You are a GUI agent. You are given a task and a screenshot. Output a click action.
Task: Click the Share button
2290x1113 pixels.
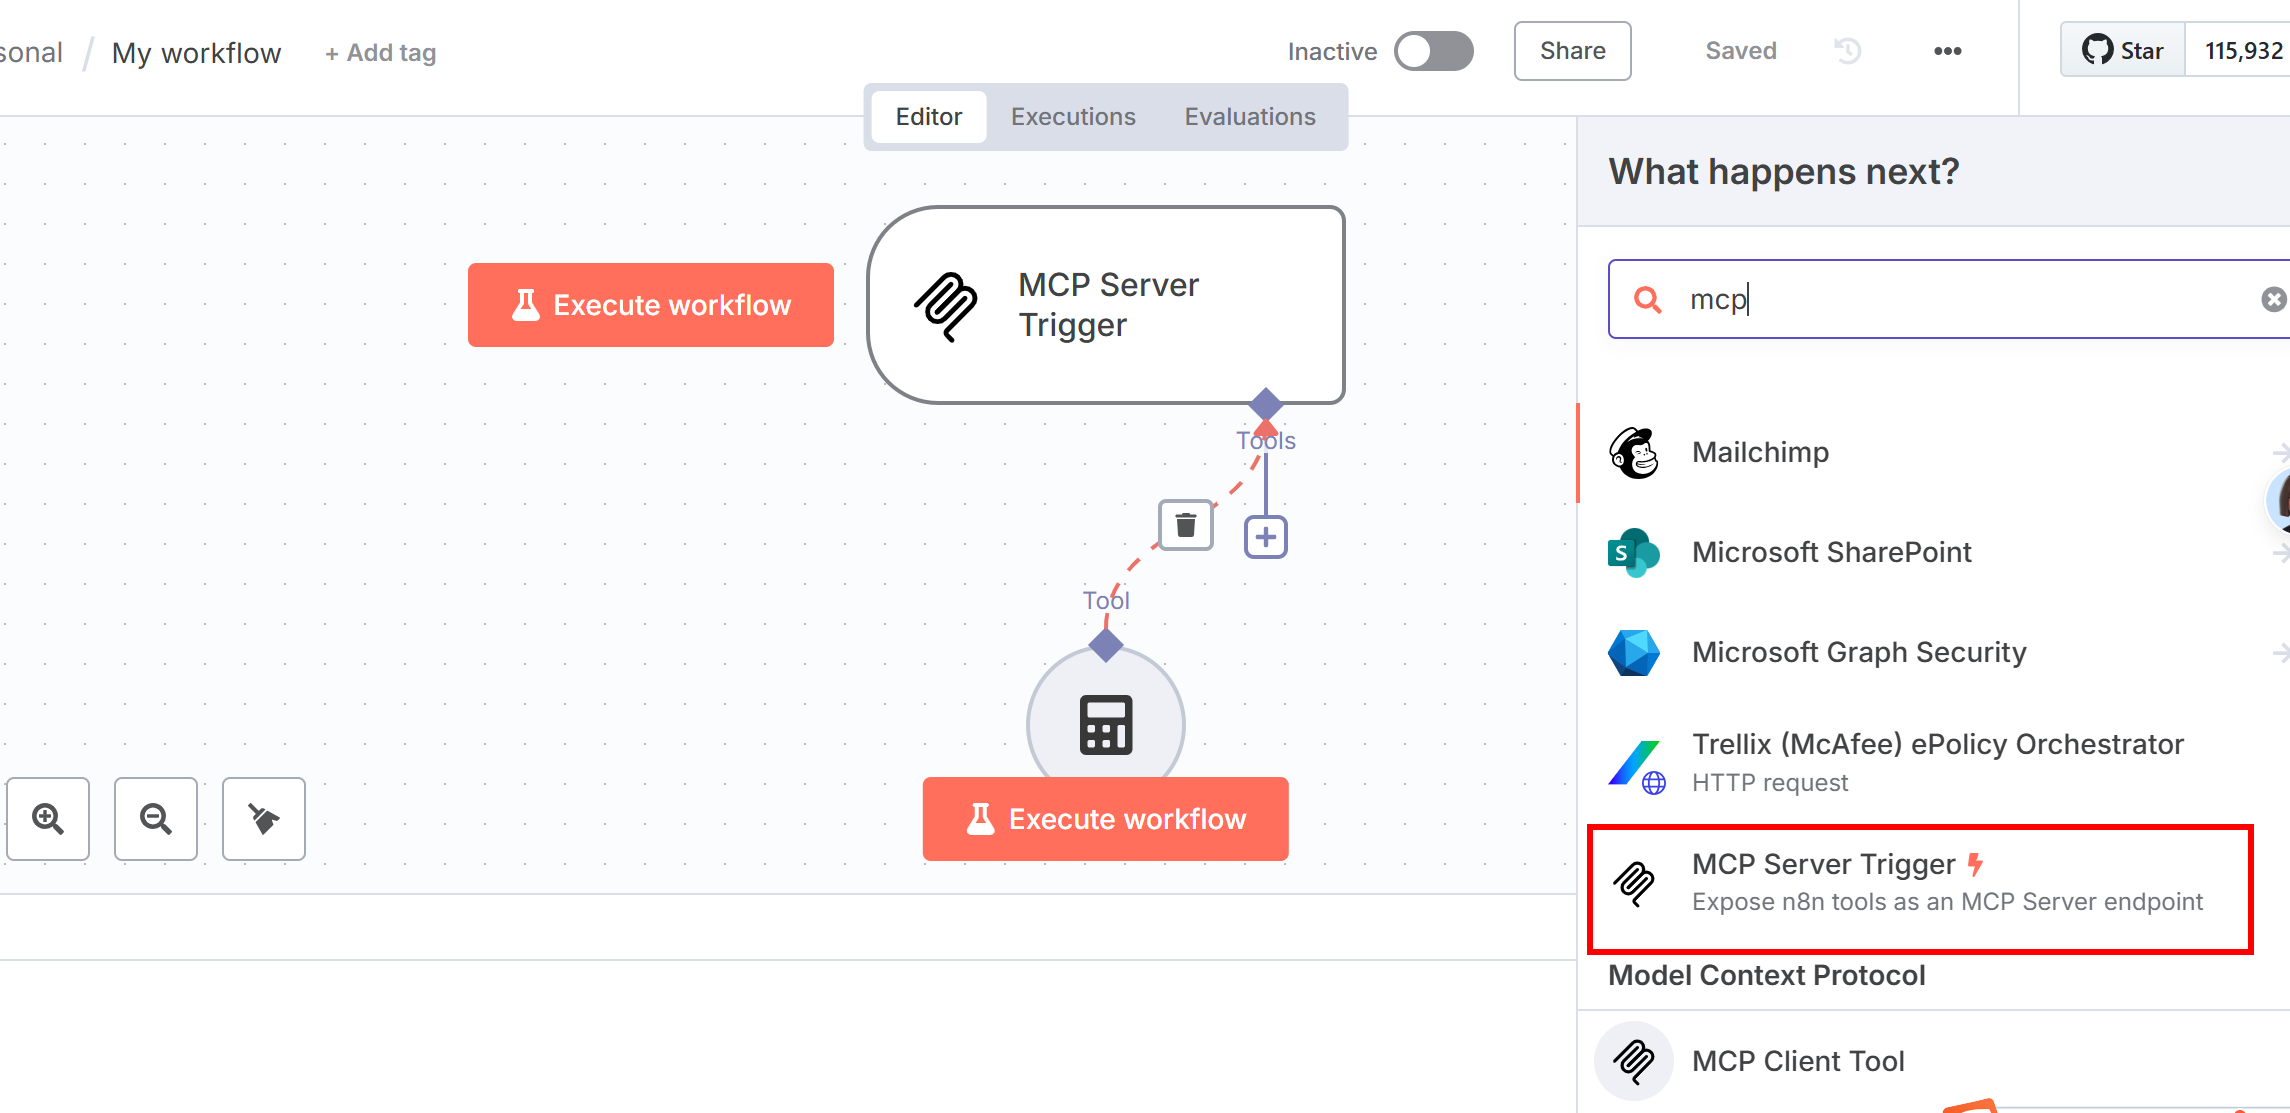(1572, 51)
